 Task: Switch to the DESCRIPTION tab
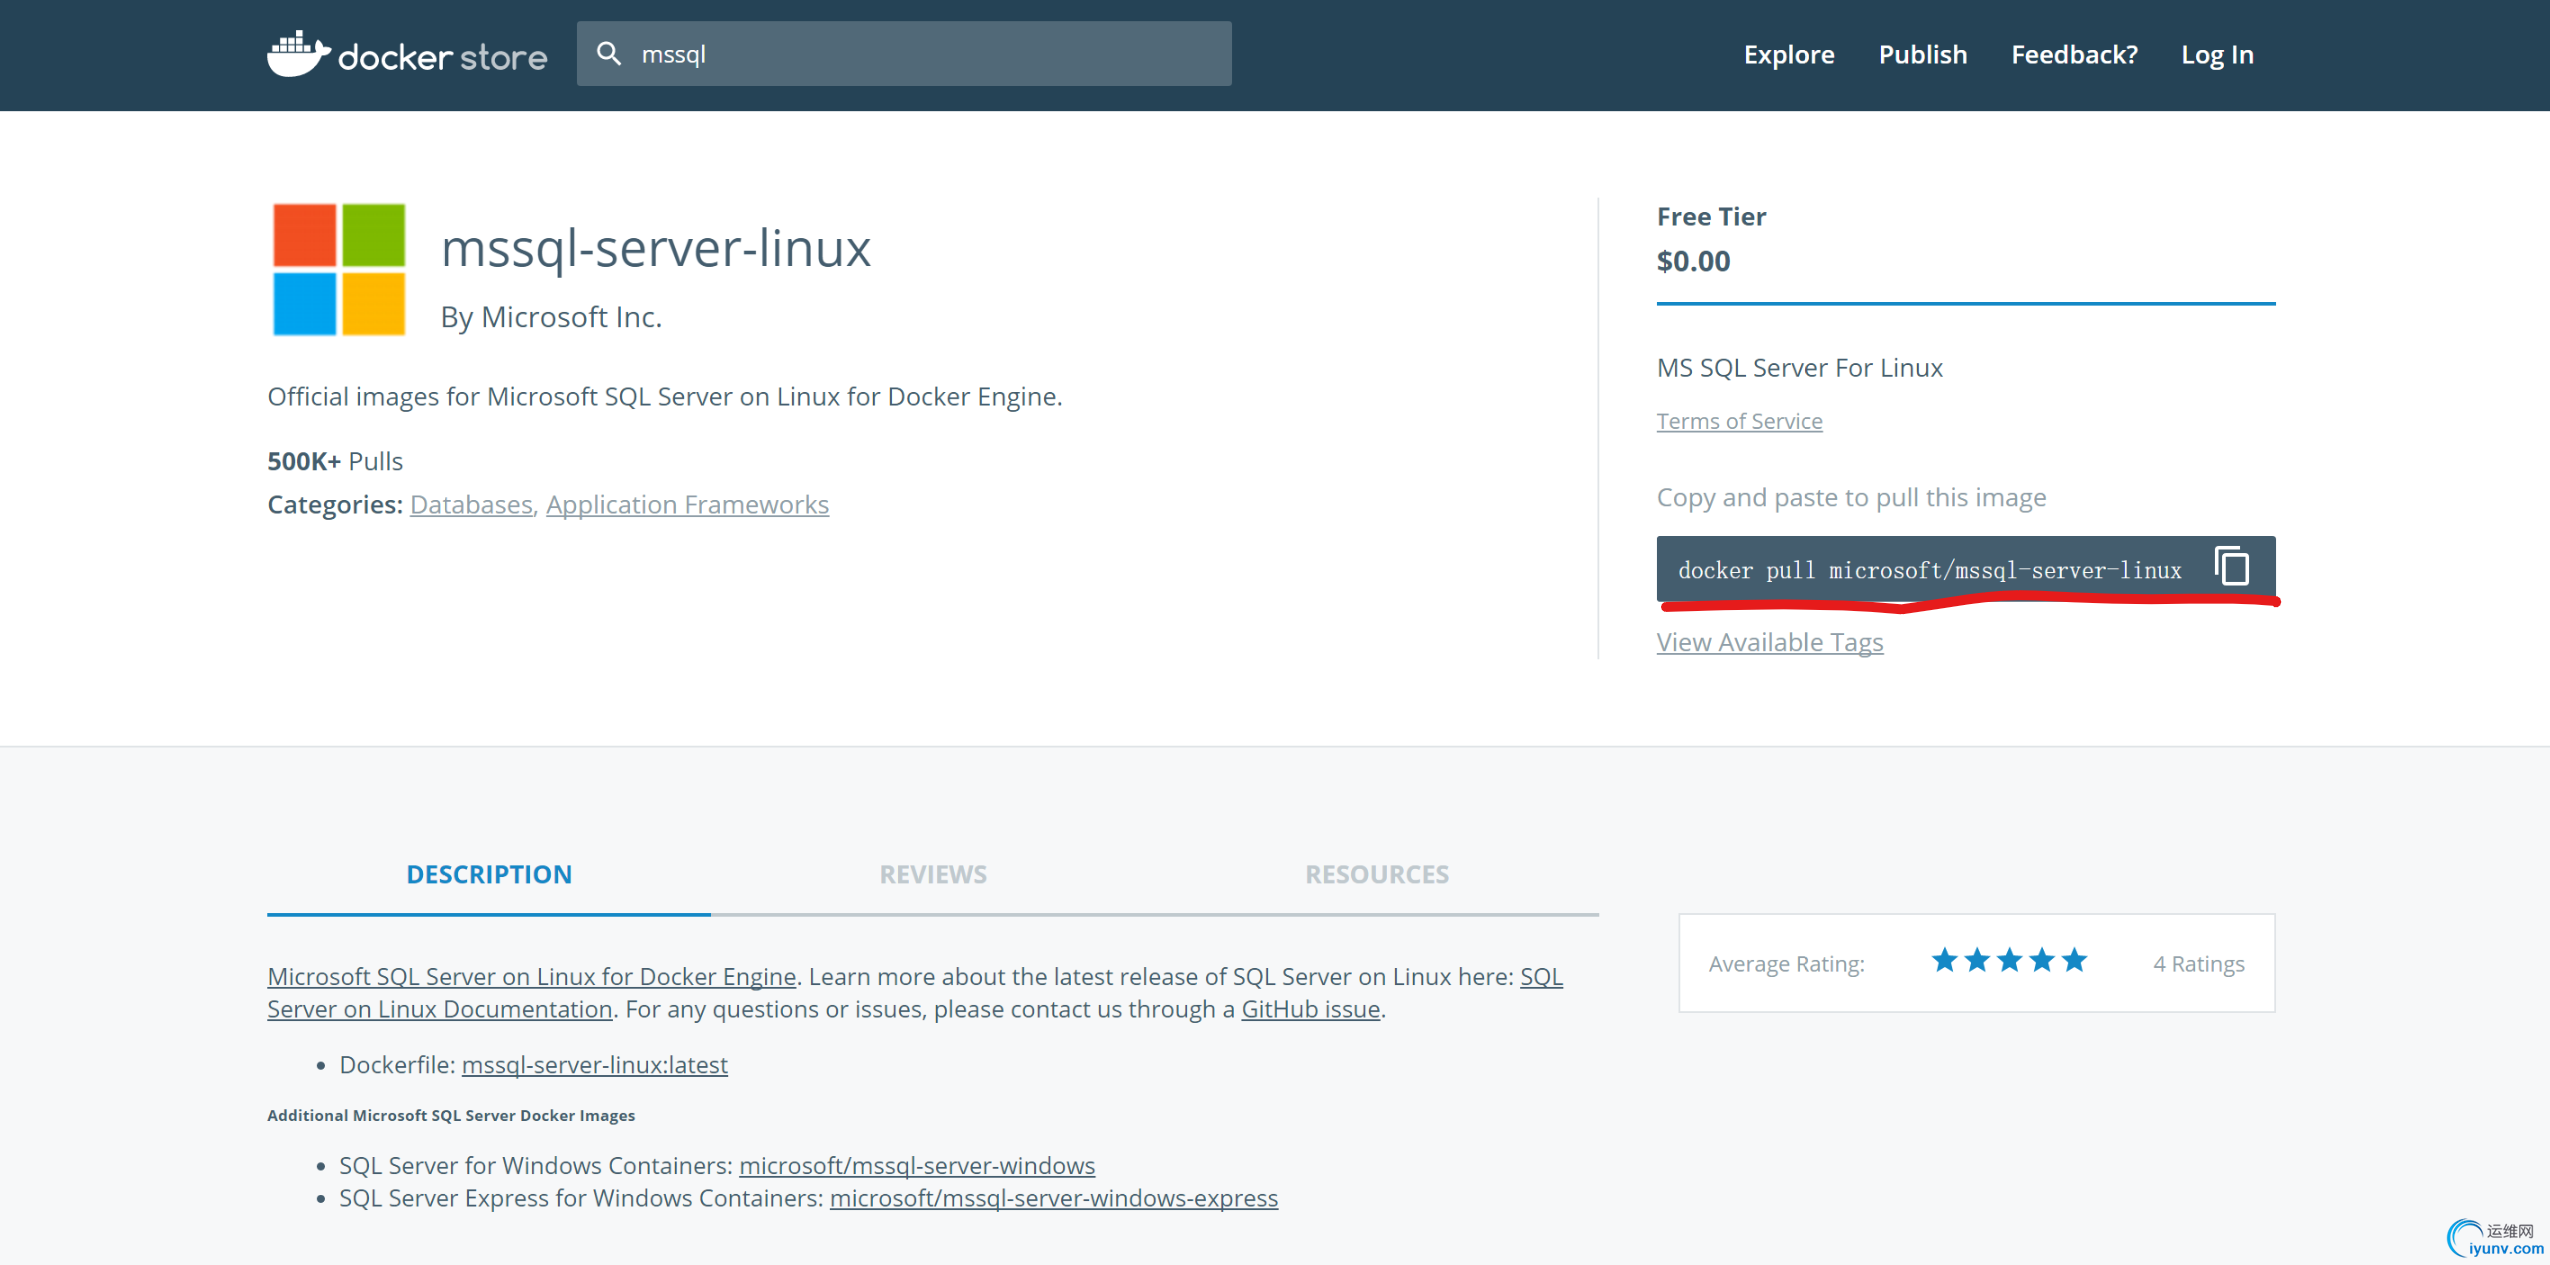[x=489, y=874]
